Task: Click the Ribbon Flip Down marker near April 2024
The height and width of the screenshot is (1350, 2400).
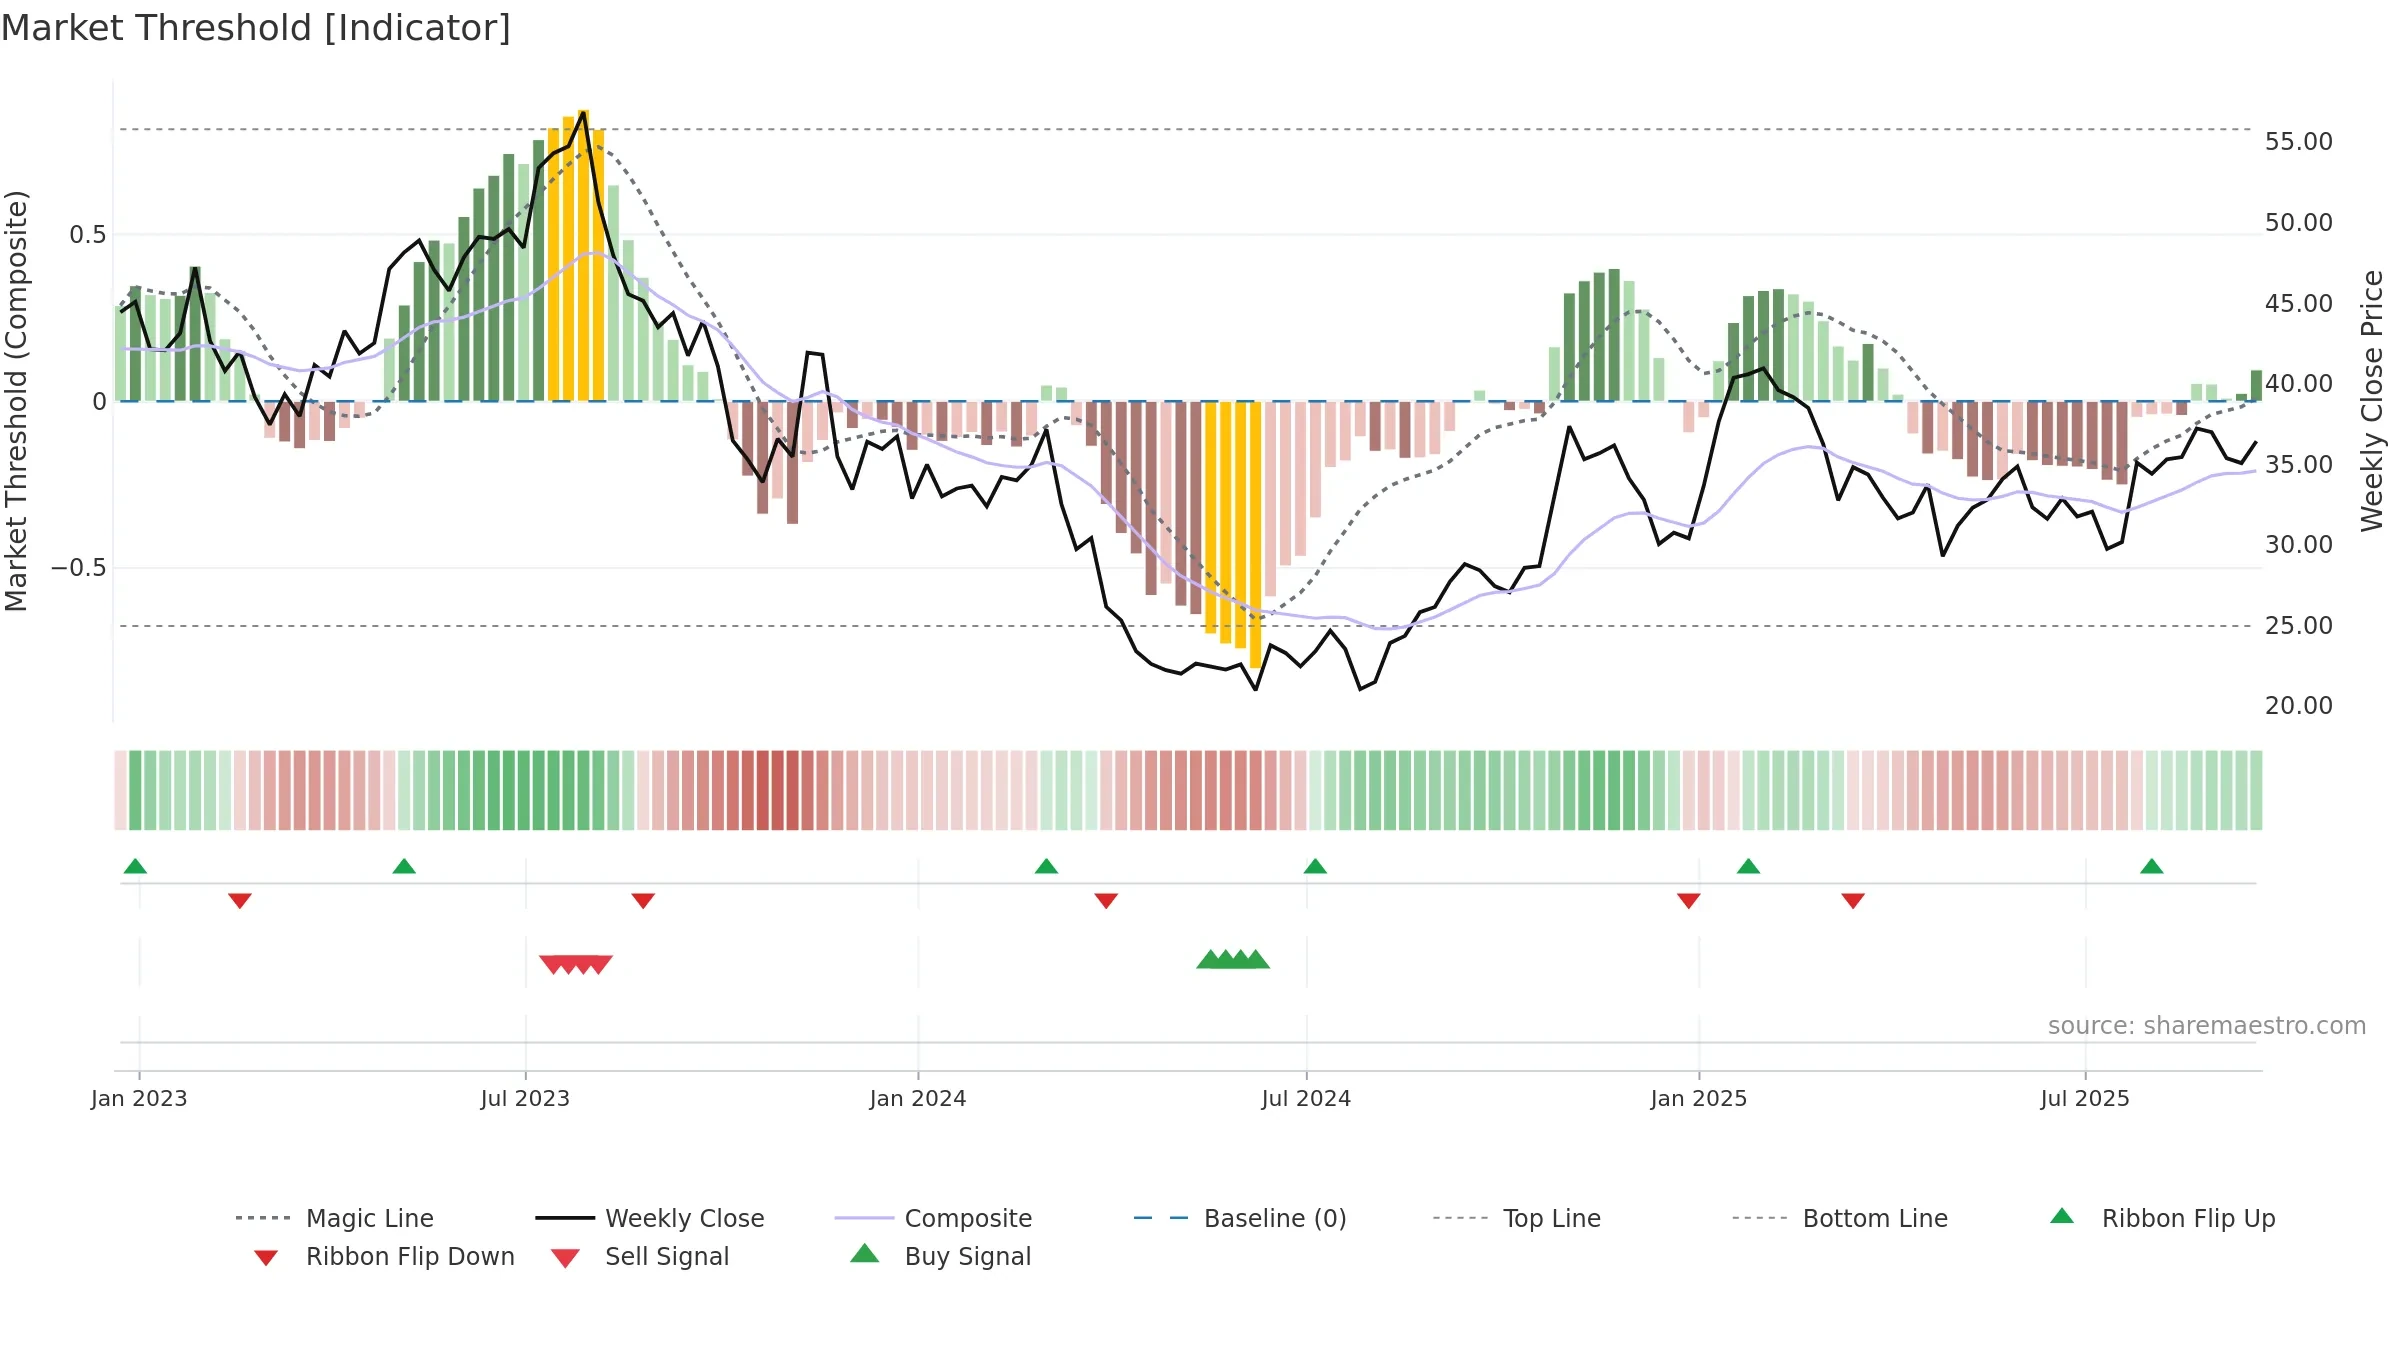Action: (x=1106, y=901)
